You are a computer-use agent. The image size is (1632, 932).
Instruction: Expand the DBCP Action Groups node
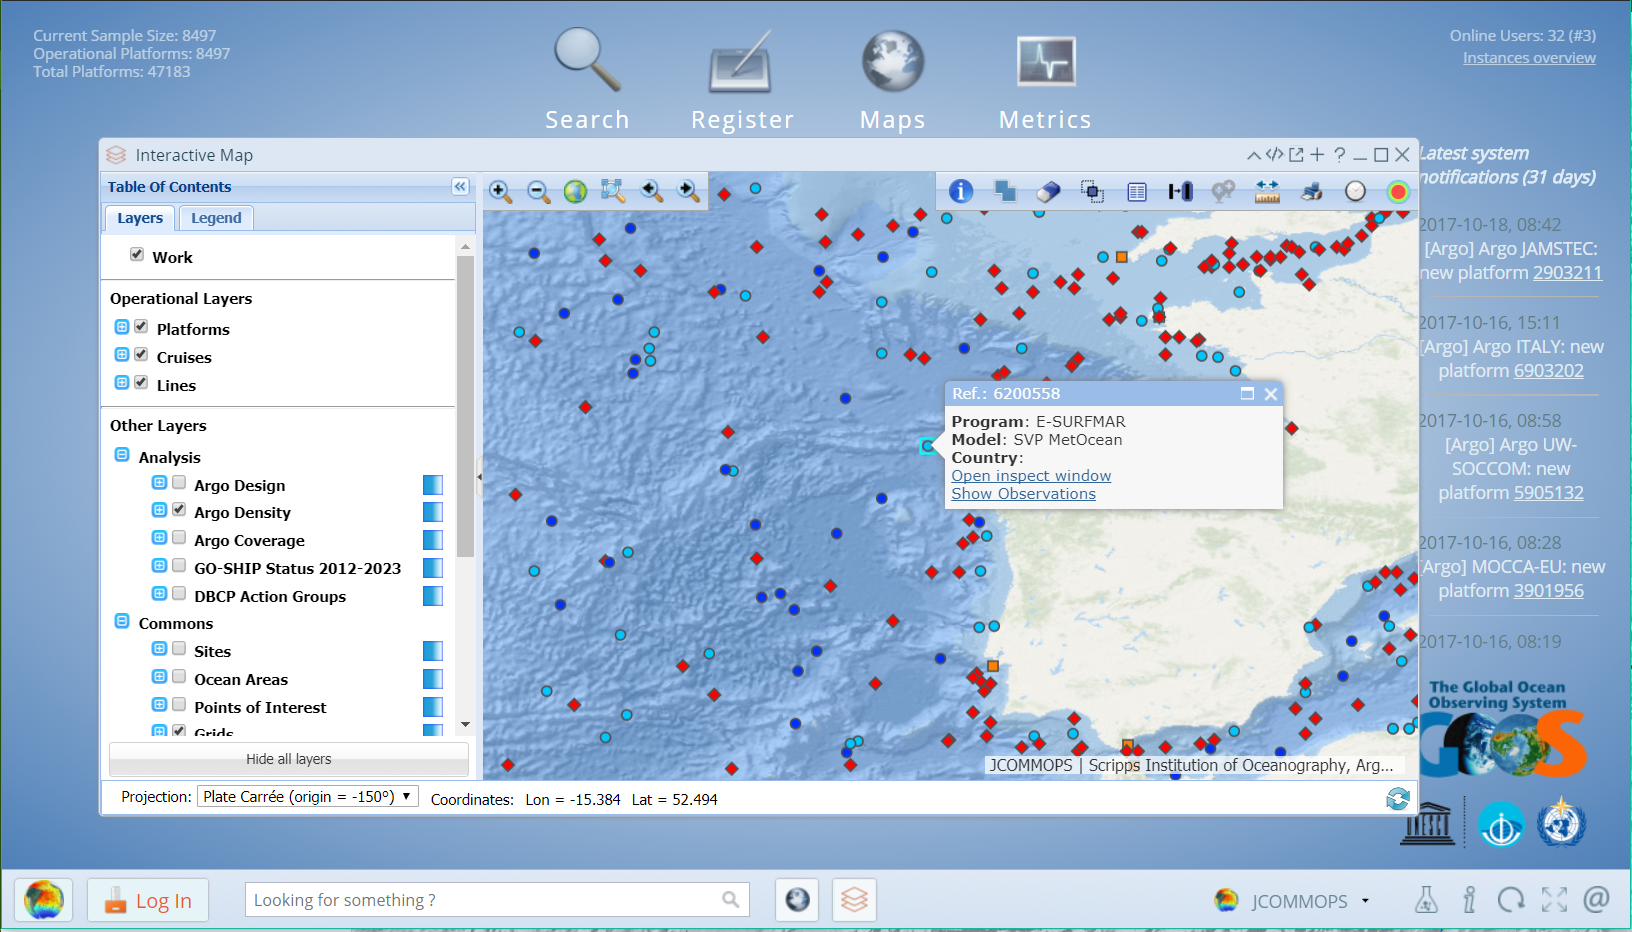click(159, 593)
